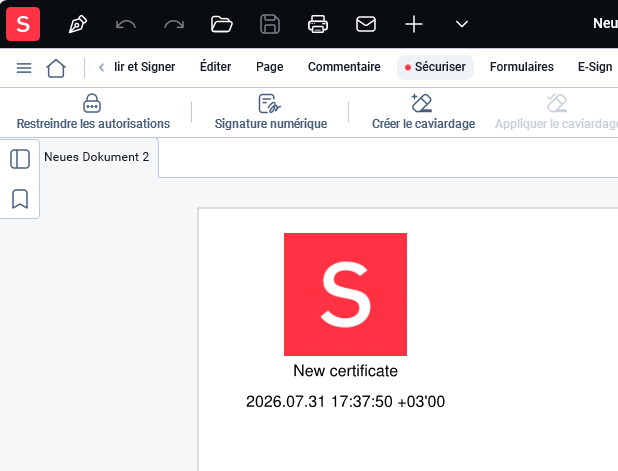Screen dimensions: 618x471
Task: Click Restreindre les autorisations label
Action: click(x=93, y=124)
